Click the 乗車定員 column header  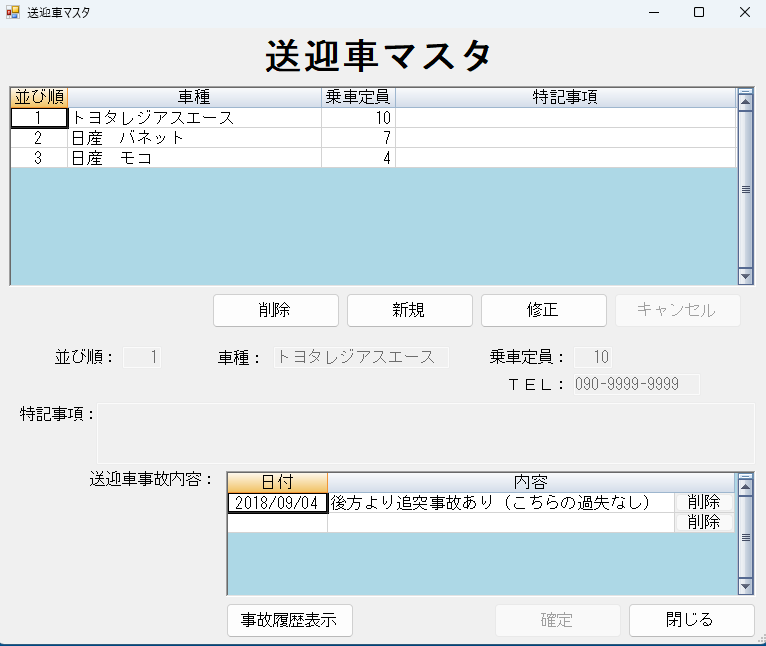(x=358, y=97)
